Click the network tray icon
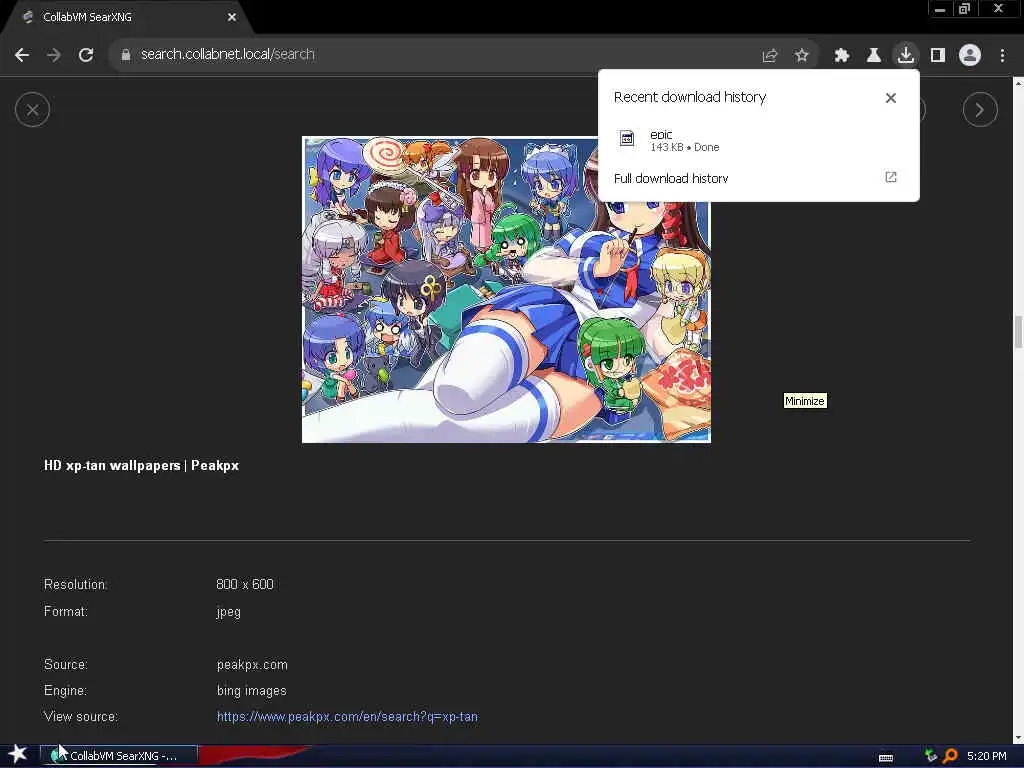 click(x=931, y=756)
